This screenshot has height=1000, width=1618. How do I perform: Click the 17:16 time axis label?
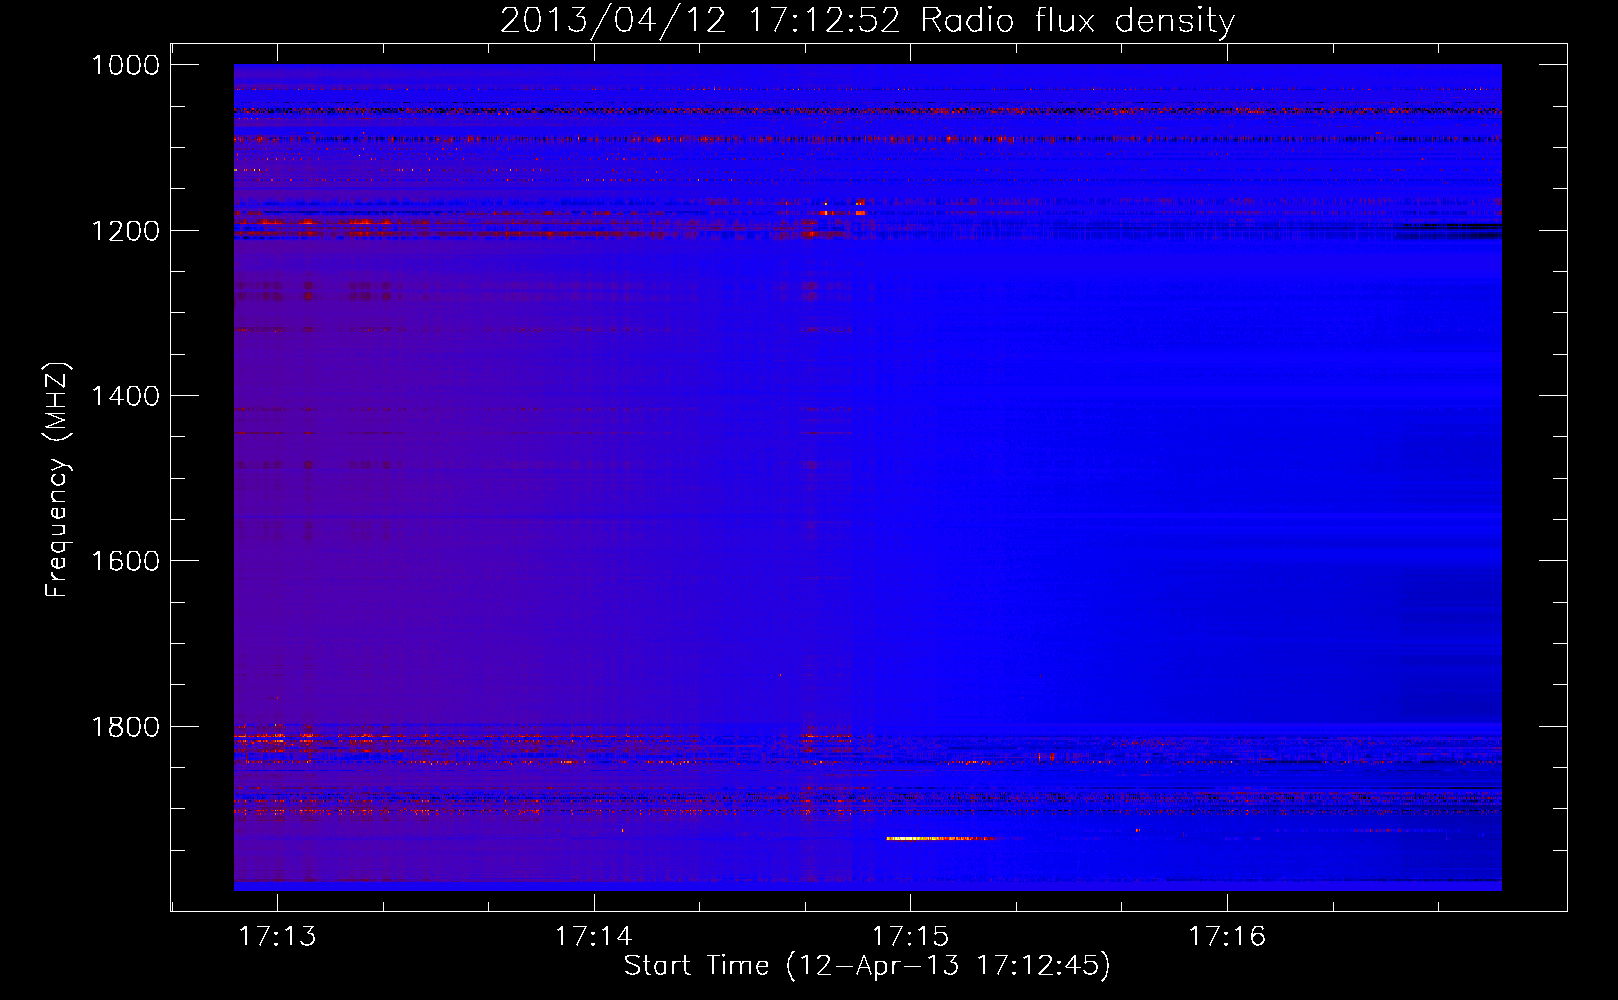1227,936
